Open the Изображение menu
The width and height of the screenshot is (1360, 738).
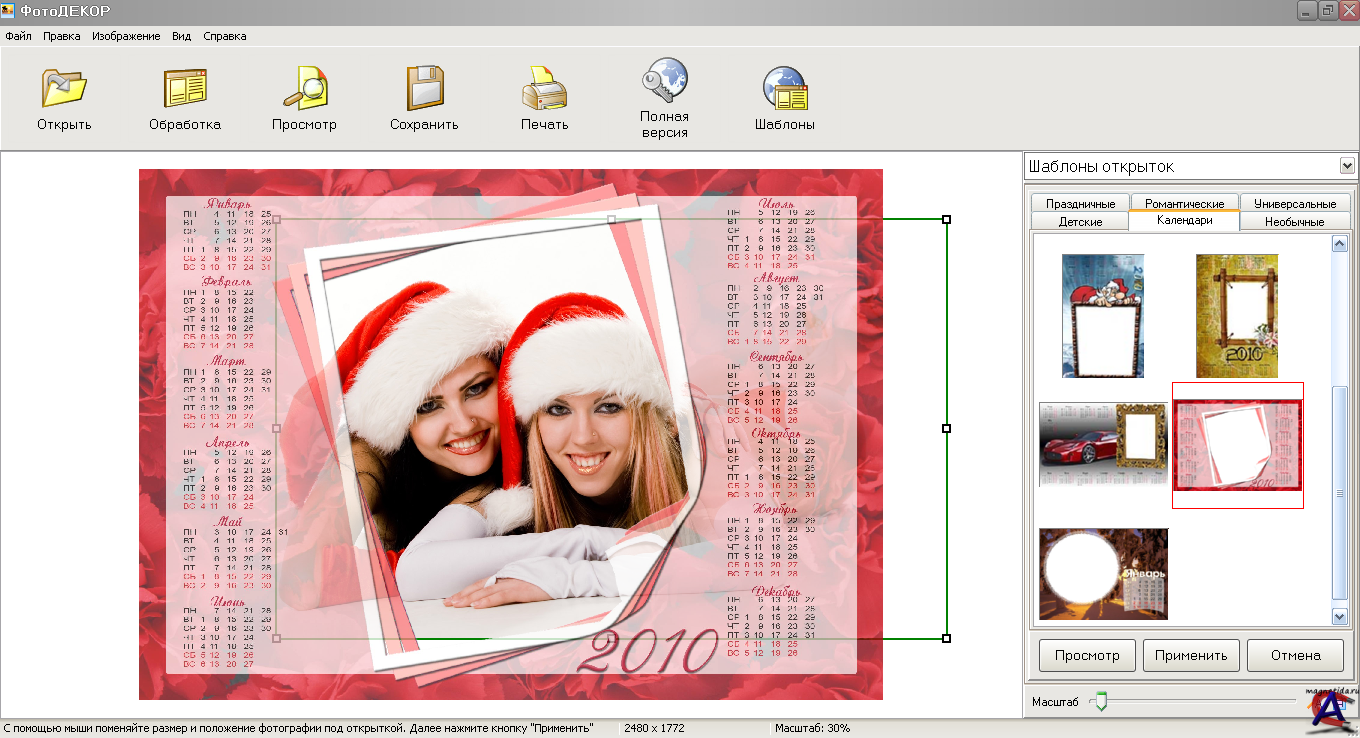pyautogui.click(x=126, y=36)
